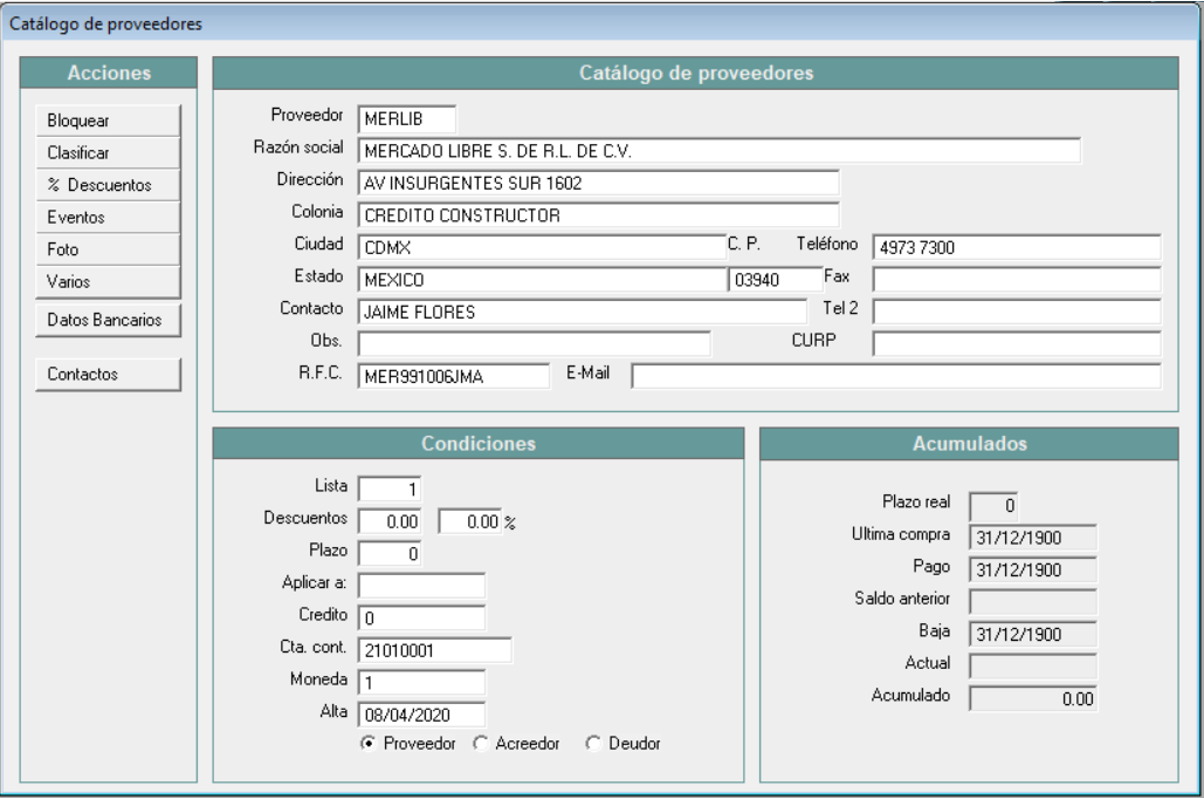
Task: Click the Plazo field in Condiciones
Action: (390, 553)
